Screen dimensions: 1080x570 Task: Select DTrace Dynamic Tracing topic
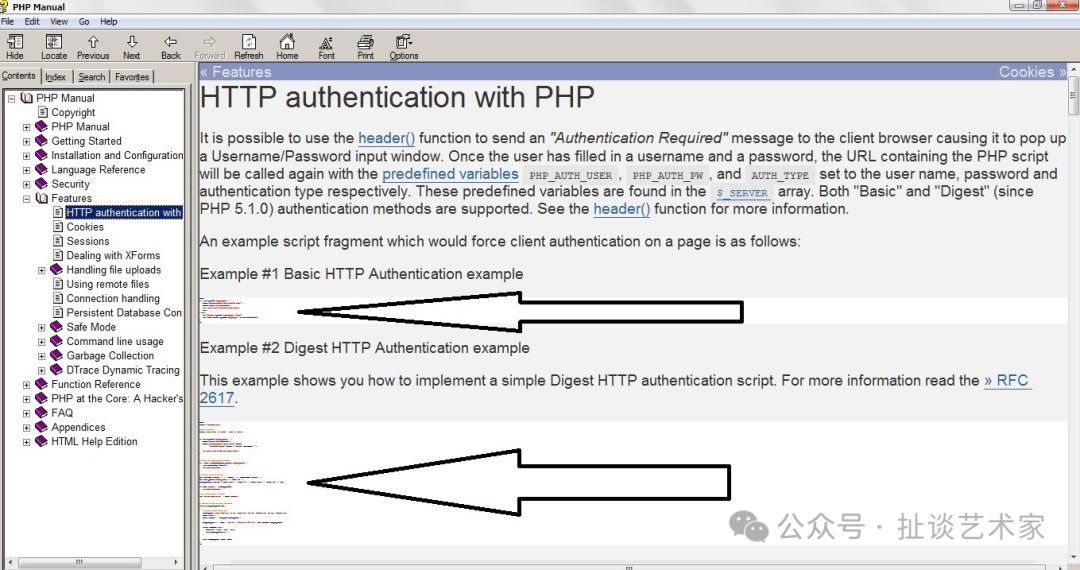[123, 370]
